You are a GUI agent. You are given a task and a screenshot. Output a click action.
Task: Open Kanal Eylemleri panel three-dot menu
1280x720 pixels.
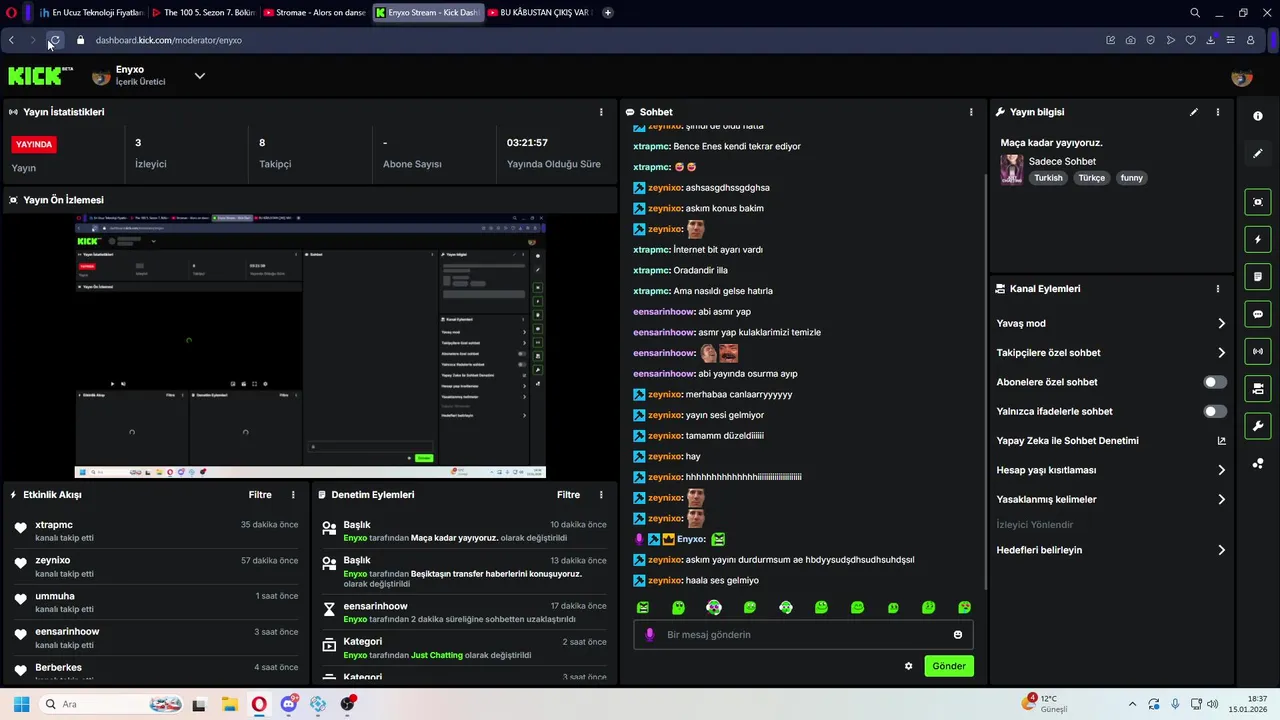tap(1218, 289)
